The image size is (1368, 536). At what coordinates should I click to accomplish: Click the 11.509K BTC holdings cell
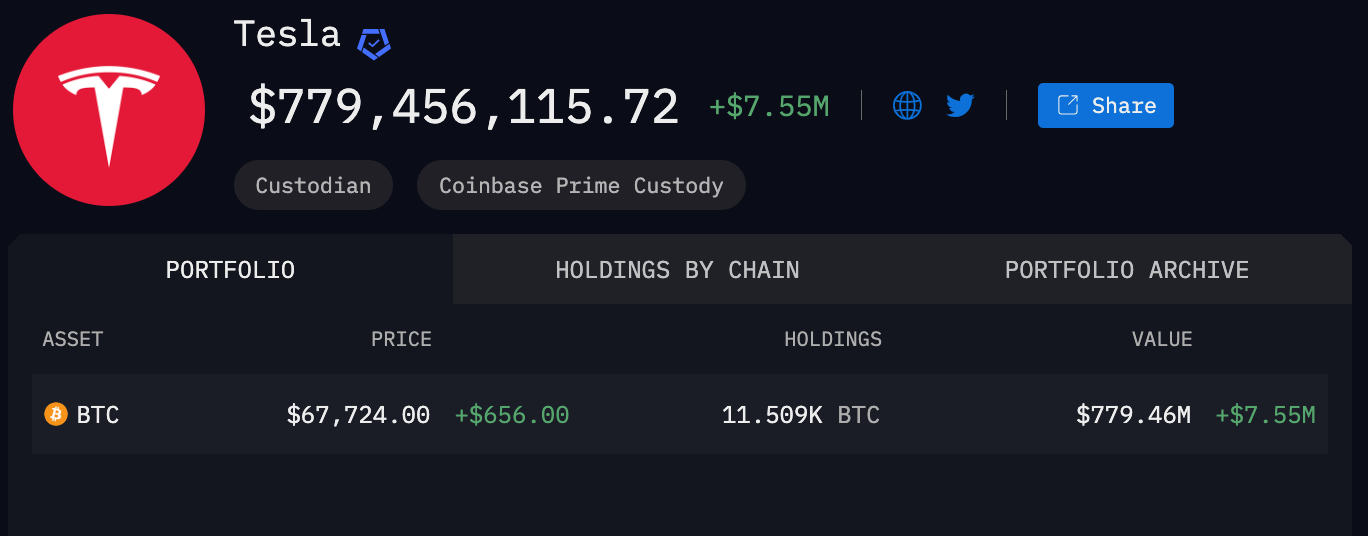click(800, 415)
